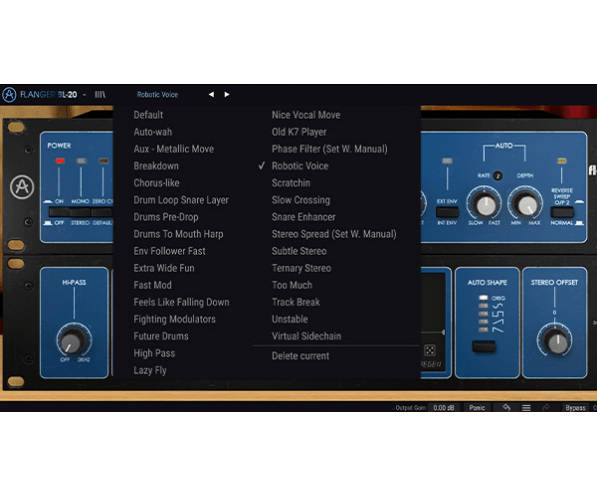The height and width of the screenshot is (497, 597).
Task: Pick the Future Drums preset
Action: tap(161, 336)
